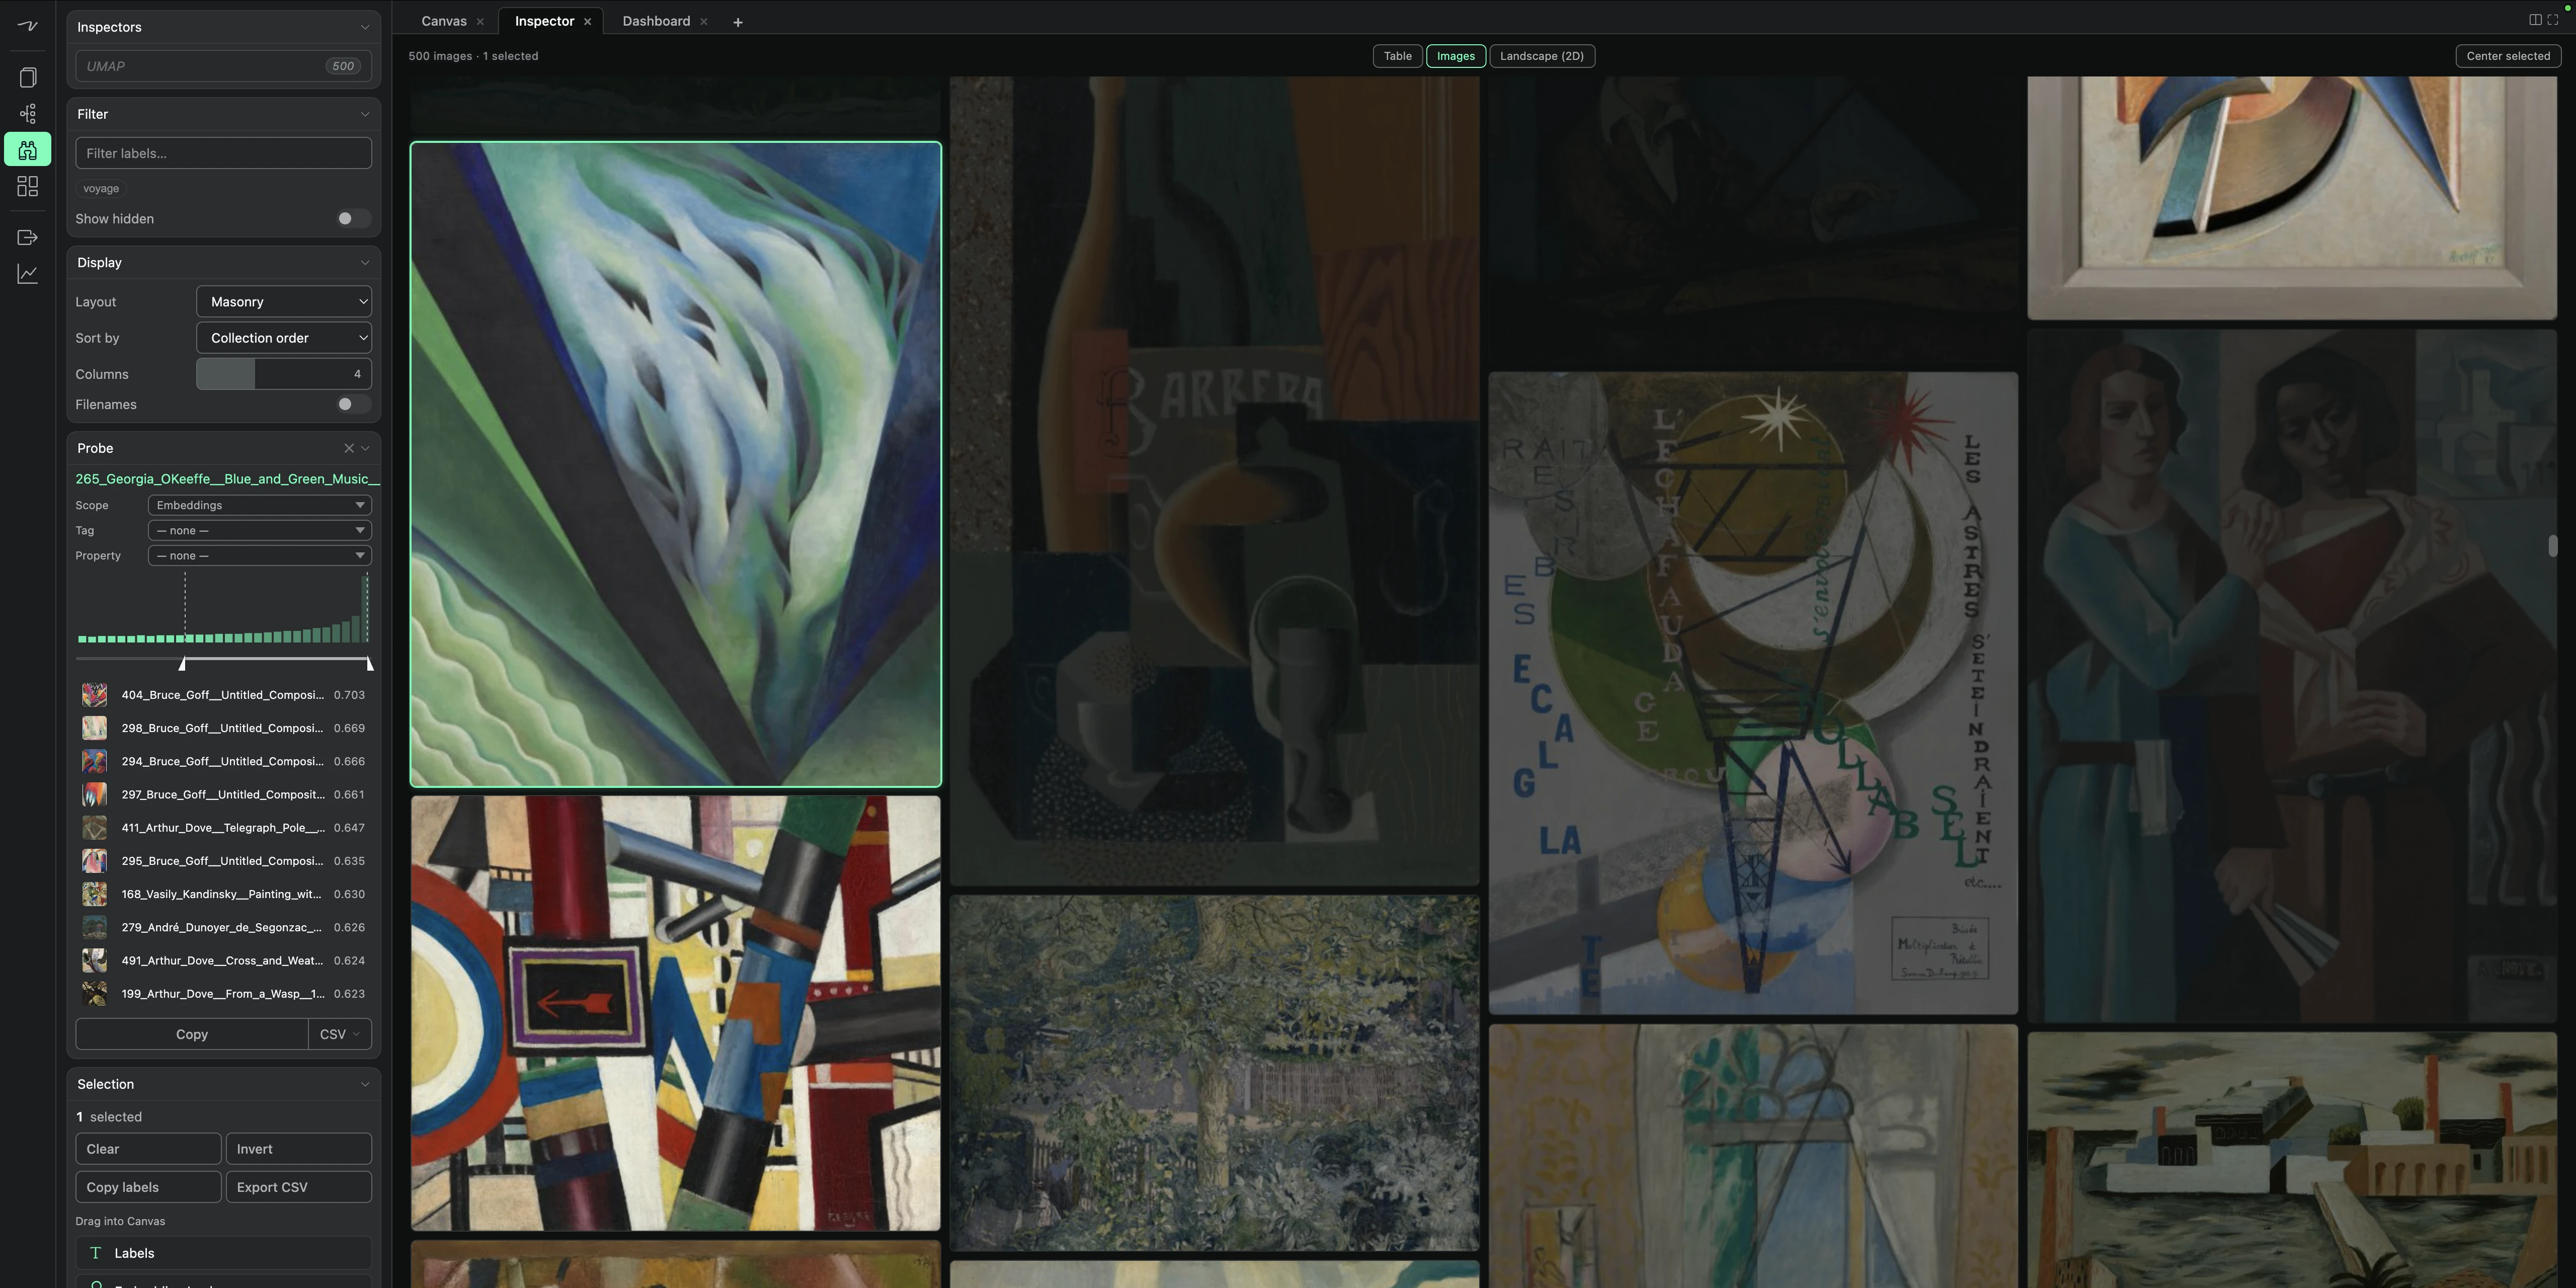The height and width of the screenshot is (1288, 2576).
Task: Invert the selection
Action: point(299,1149)
